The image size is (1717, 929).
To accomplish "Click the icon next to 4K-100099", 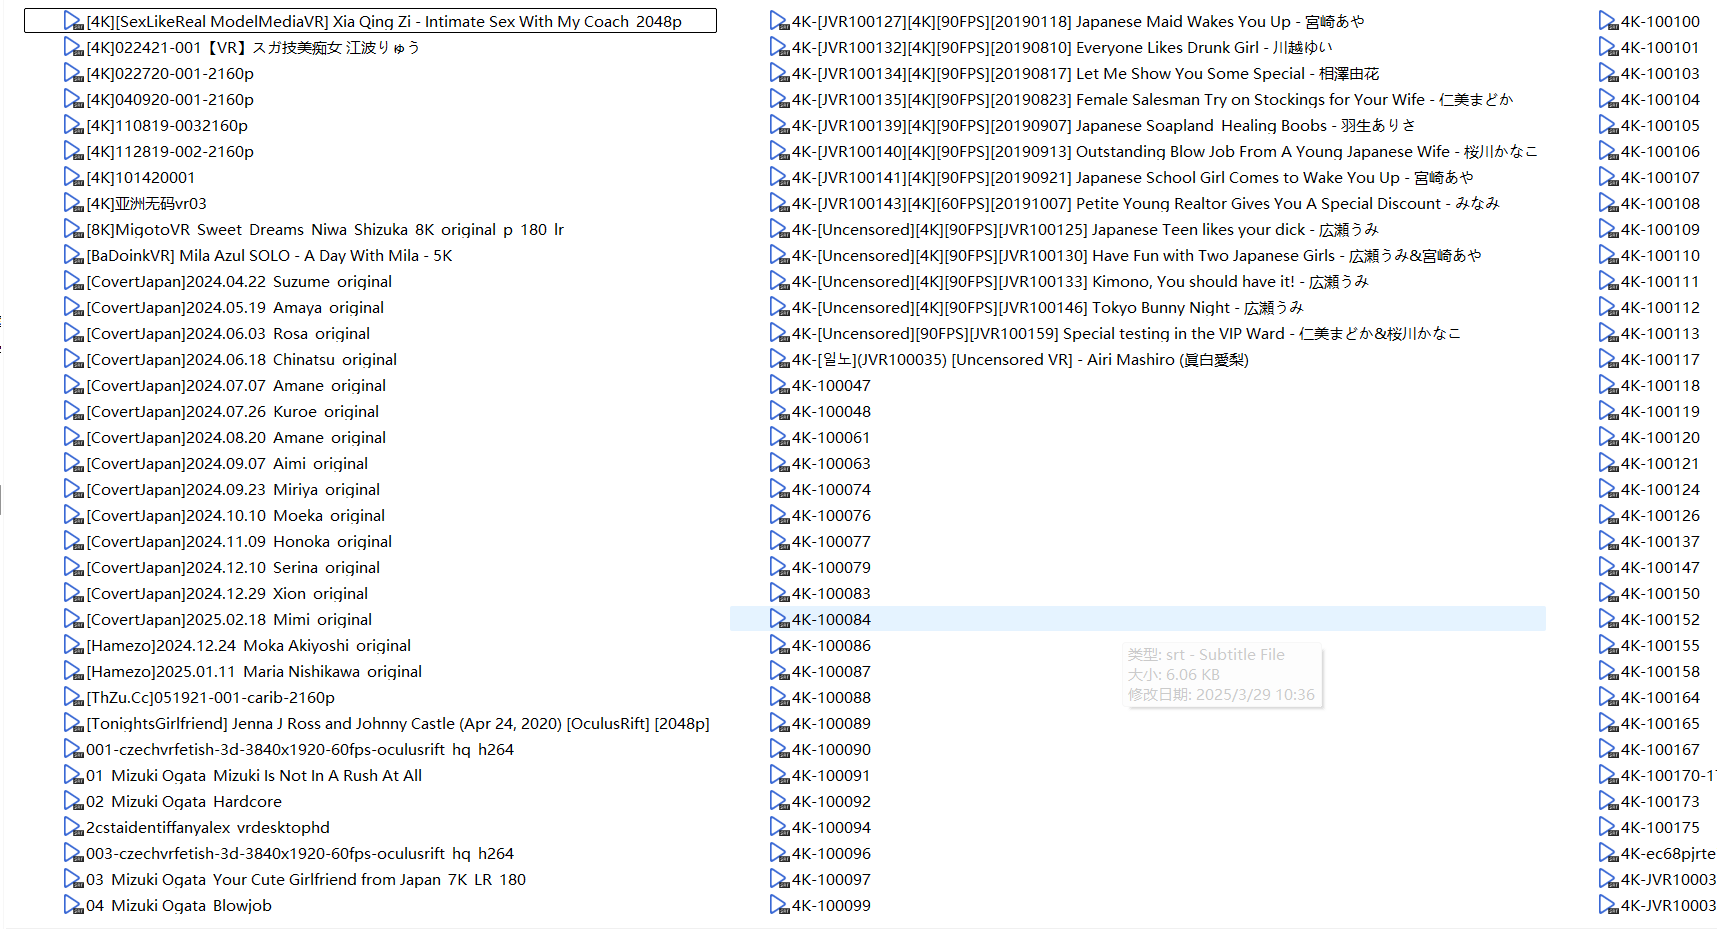I will (x=779, y=906).
